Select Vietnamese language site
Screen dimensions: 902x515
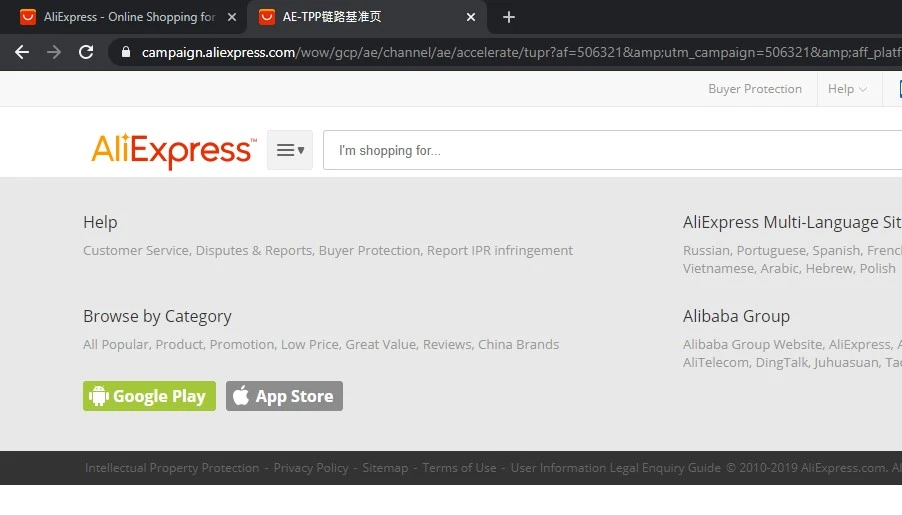click(718, 268)
